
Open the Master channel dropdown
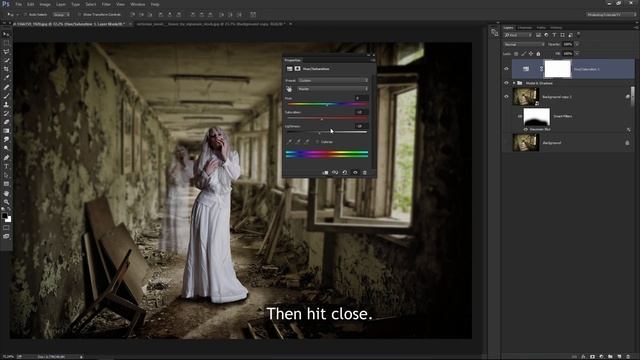333,89
